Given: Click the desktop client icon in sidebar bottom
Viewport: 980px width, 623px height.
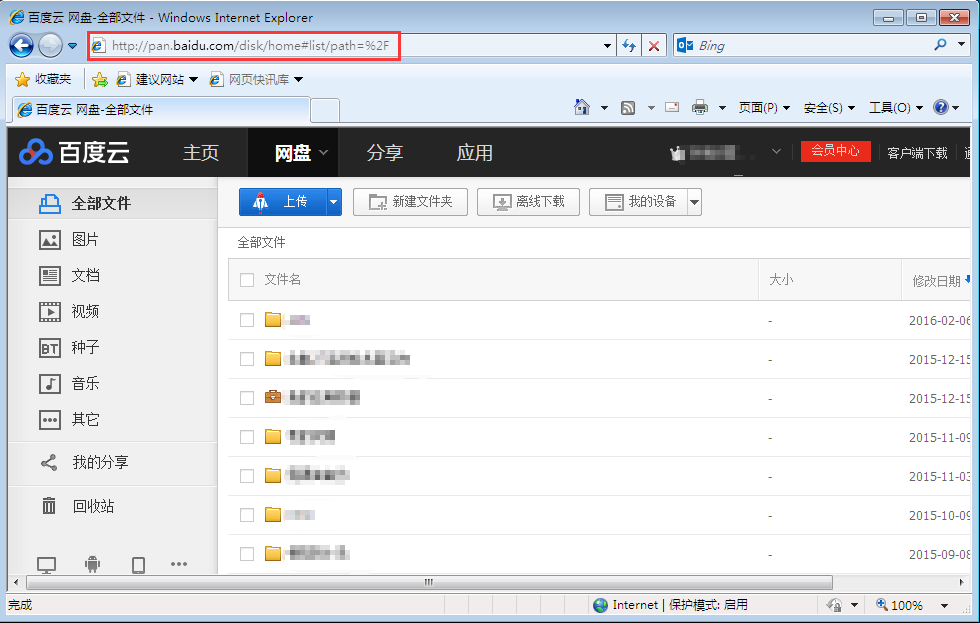Looking at the screenshot, I should (x=46, y=565).
